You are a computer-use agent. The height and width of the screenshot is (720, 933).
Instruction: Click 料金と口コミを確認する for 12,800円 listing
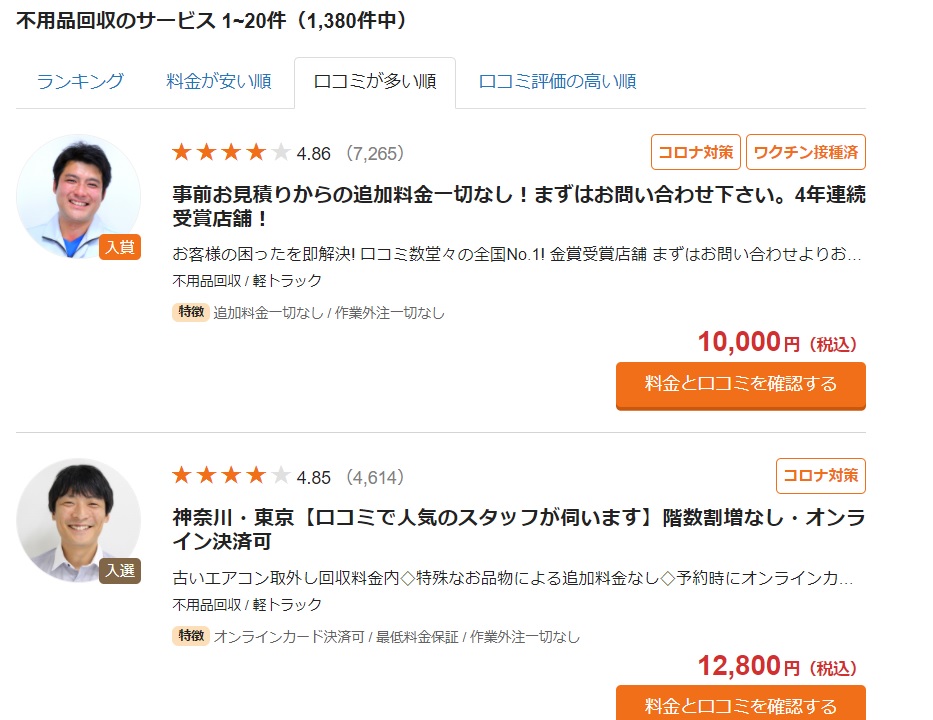tap(741, 703)
